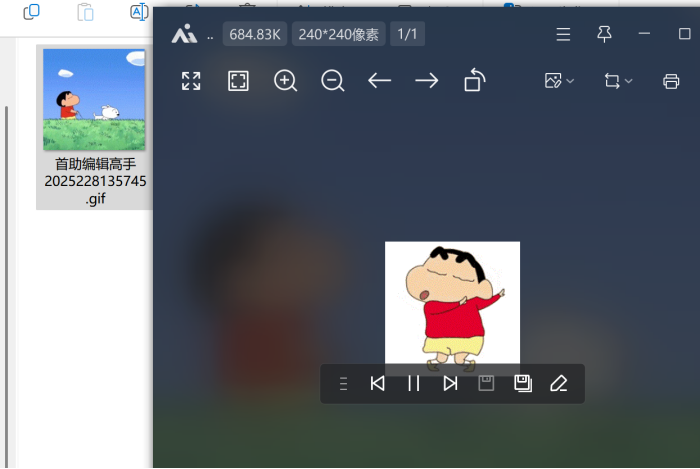This screenshot has width=700, height=469.
Task: Click the rename icon in Explorer toolbar
Action: [x=139, y=12]
